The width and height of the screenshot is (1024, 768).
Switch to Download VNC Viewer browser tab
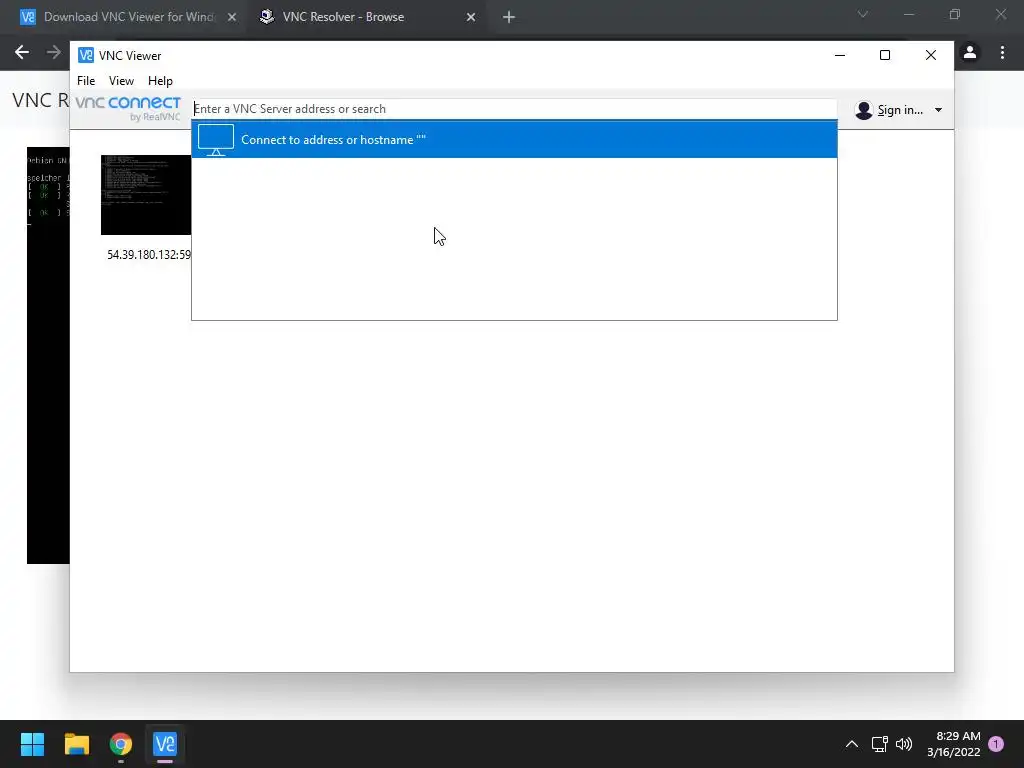tap(127, 17)
